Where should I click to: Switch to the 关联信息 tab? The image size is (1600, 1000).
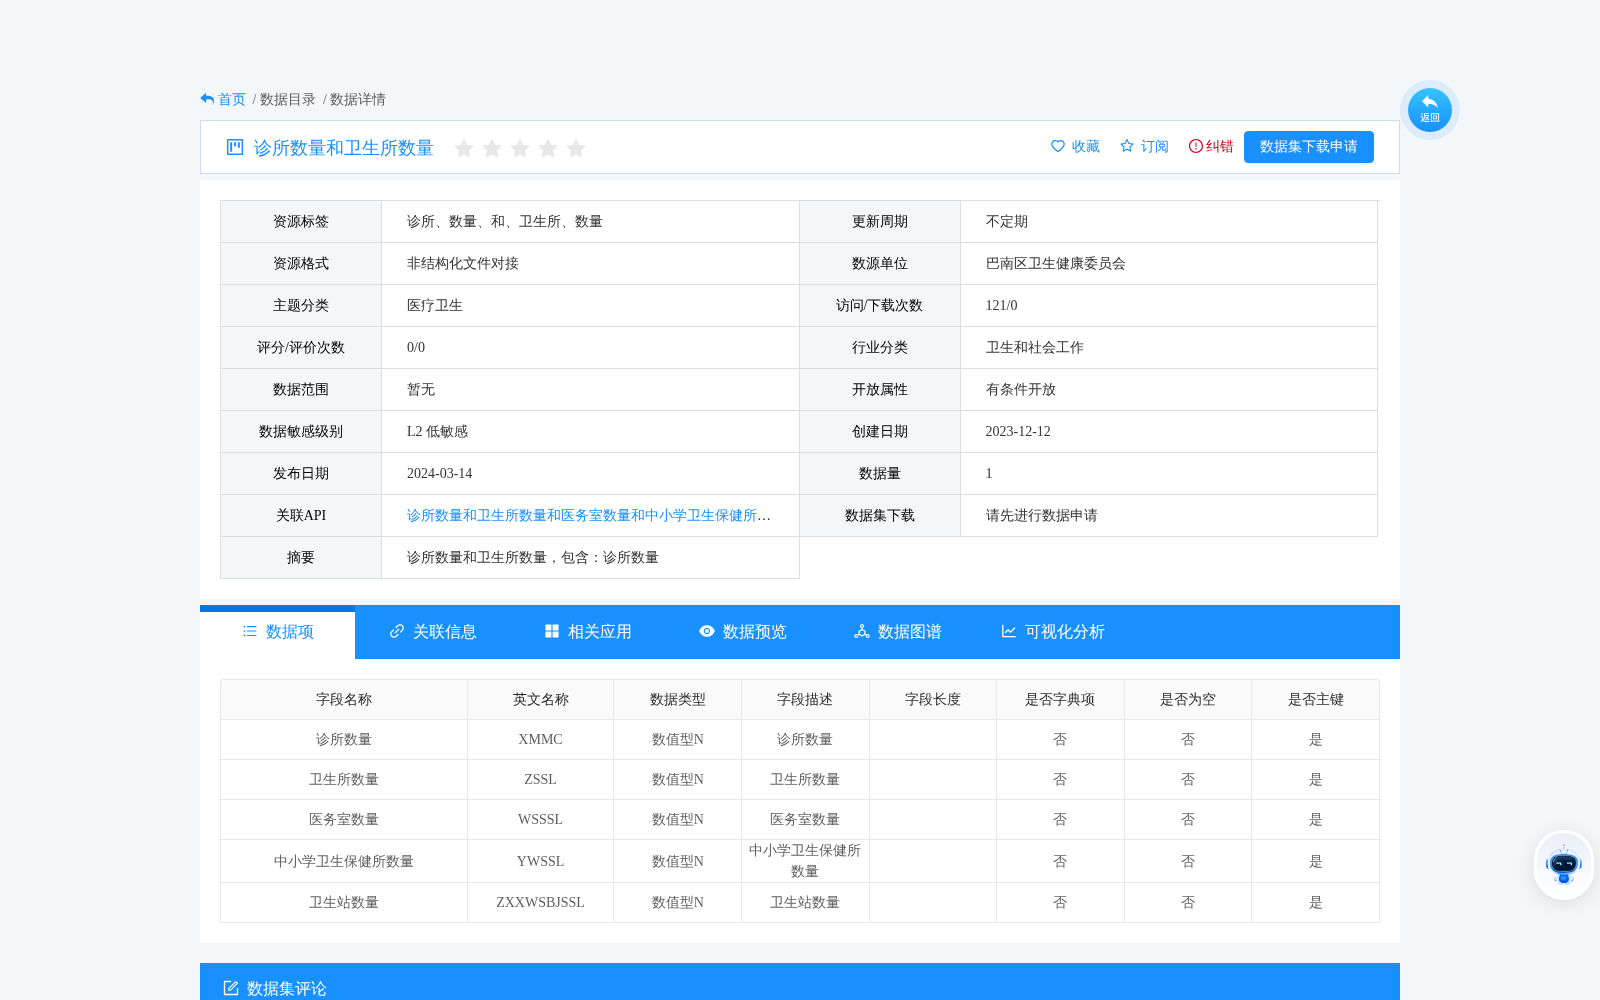(433, 632)
